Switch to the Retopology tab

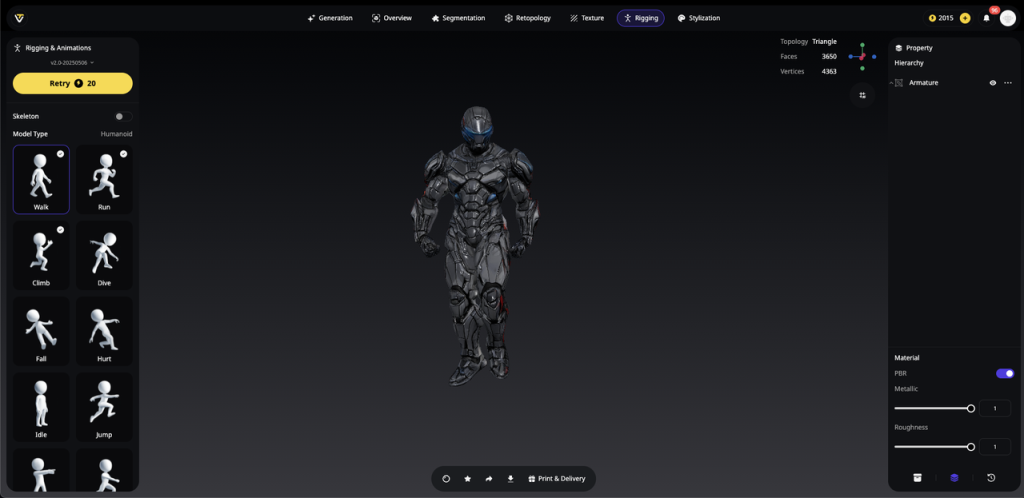coord(528,18)
